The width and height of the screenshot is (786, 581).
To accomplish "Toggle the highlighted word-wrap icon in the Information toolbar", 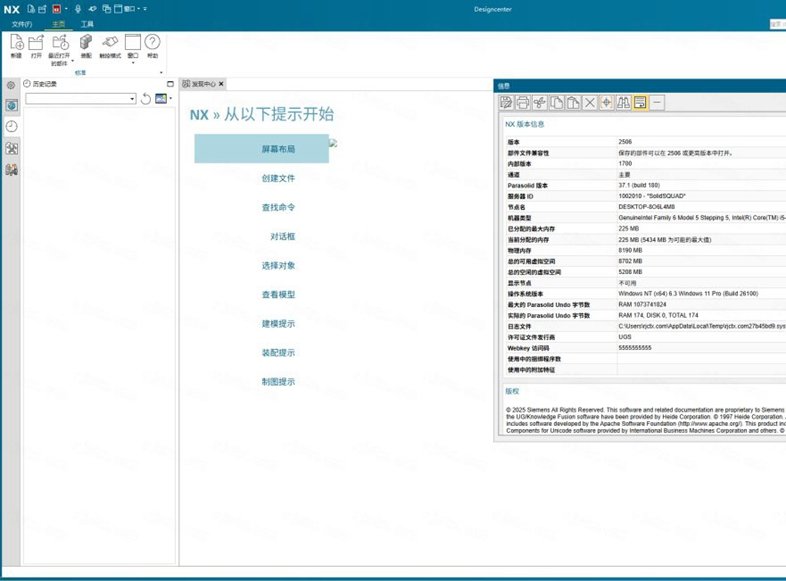I will pyautogui.click(x=640, y=103).
